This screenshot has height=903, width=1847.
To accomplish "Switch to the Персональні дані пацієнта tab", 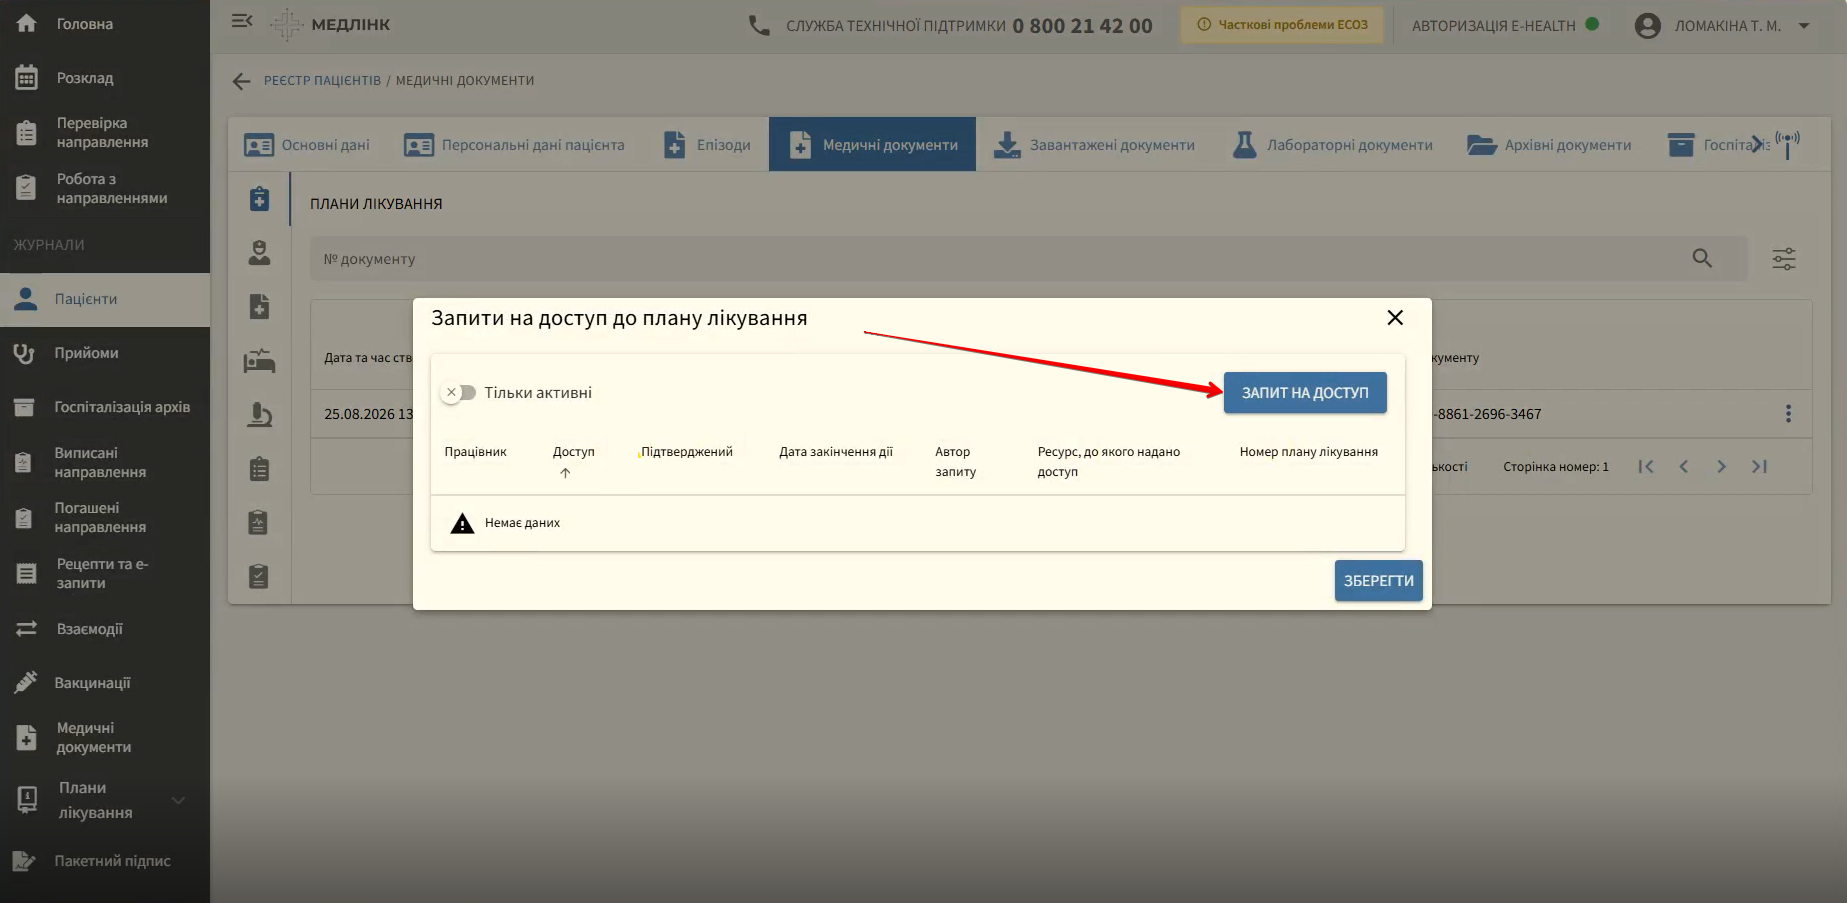I will [x=514, y=145].
